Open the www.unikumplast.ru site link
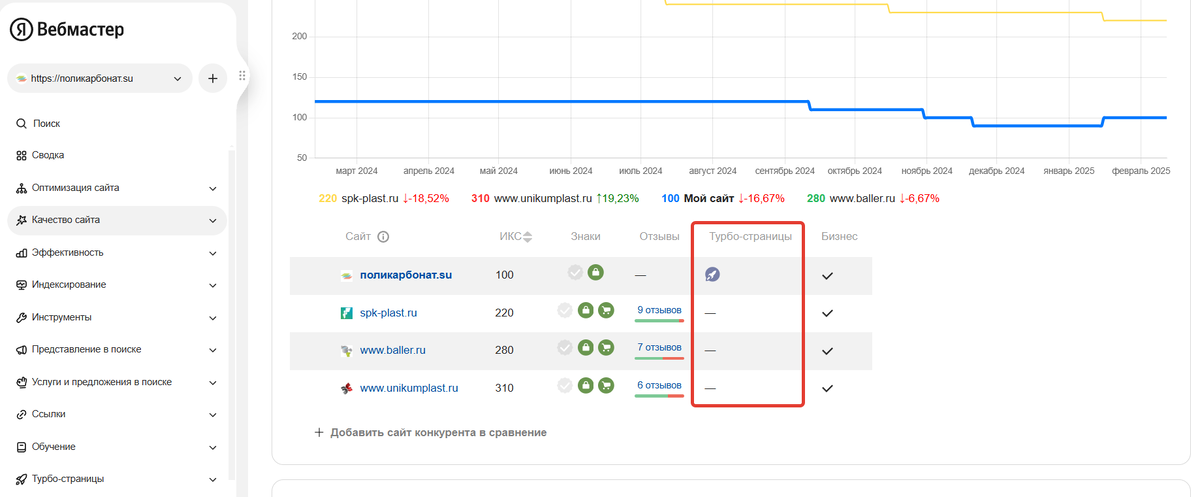Viewport: 1200px width, 497px height. pyautogui.click(x=409, y=388)
